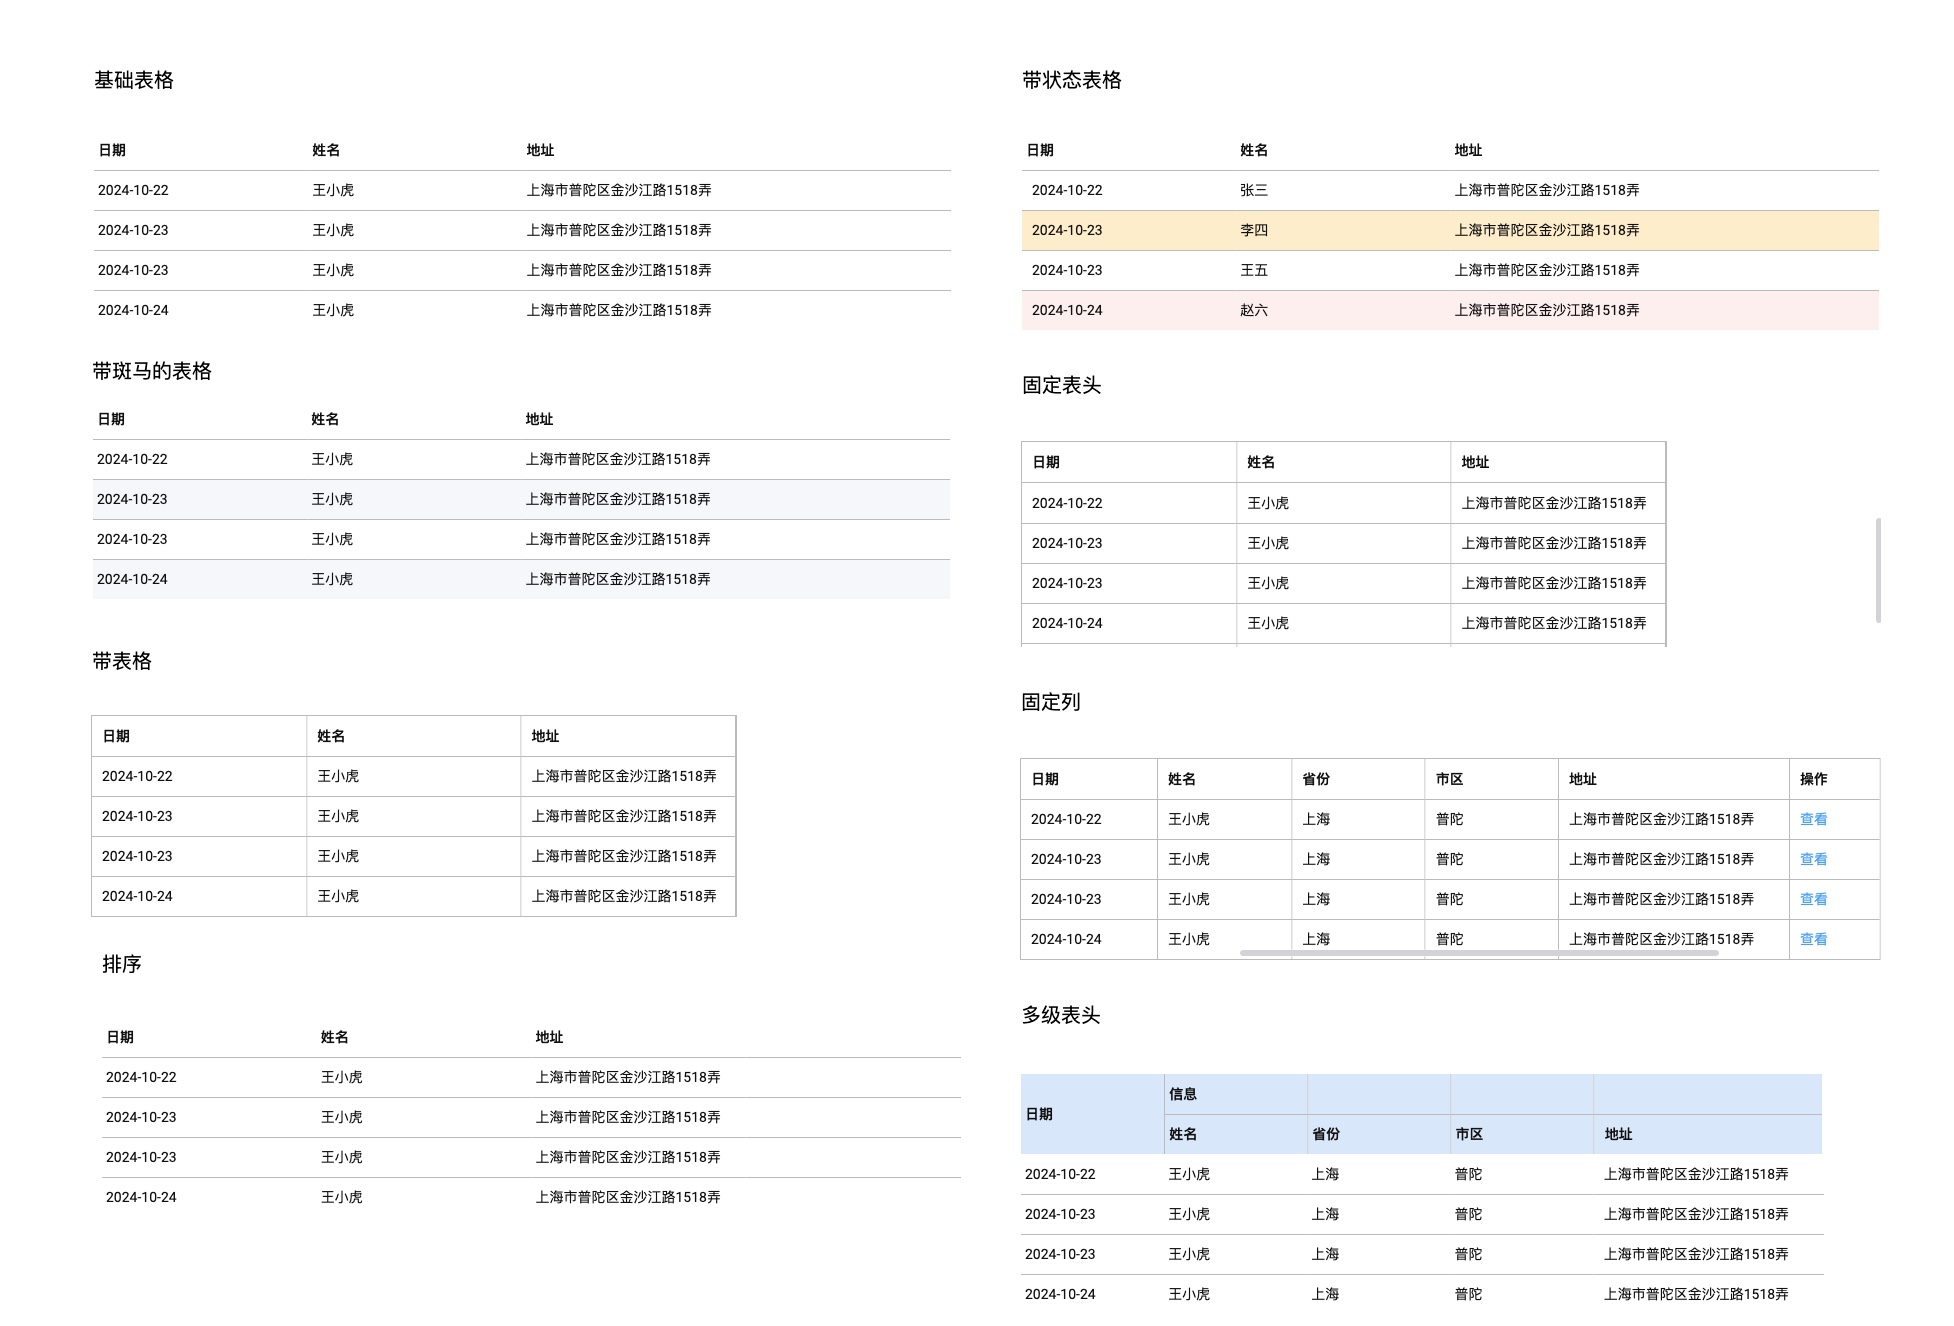Click 地址 header in 排序 table

click(x=549, y=1037)
